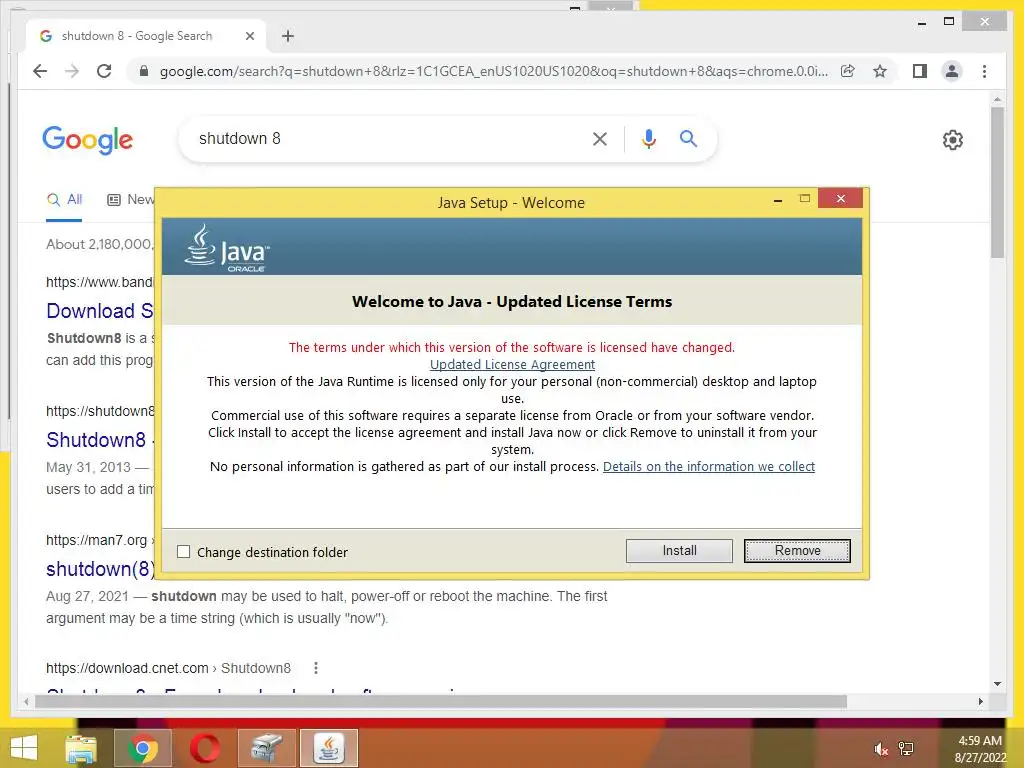Screen dimensions: 1024x768
Task: Open the shutdown(8) man7.org result
Action: pyautogui.click(x=101, y=569)
